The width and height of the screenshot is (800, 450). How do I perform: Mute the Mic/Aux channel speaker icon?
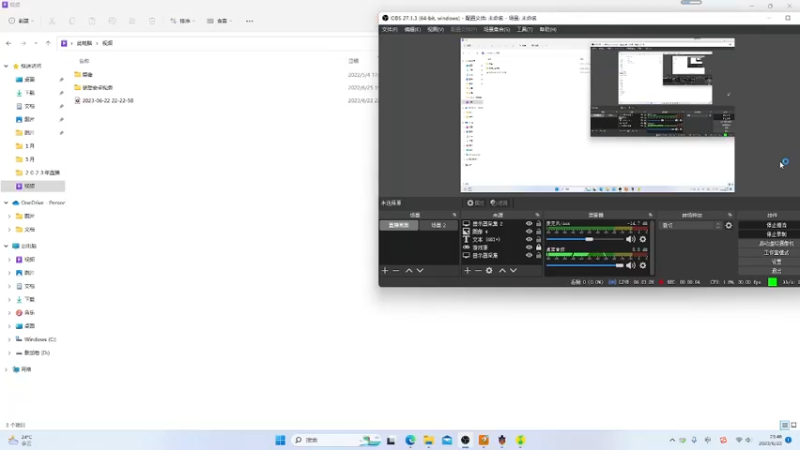coord(631,239)
